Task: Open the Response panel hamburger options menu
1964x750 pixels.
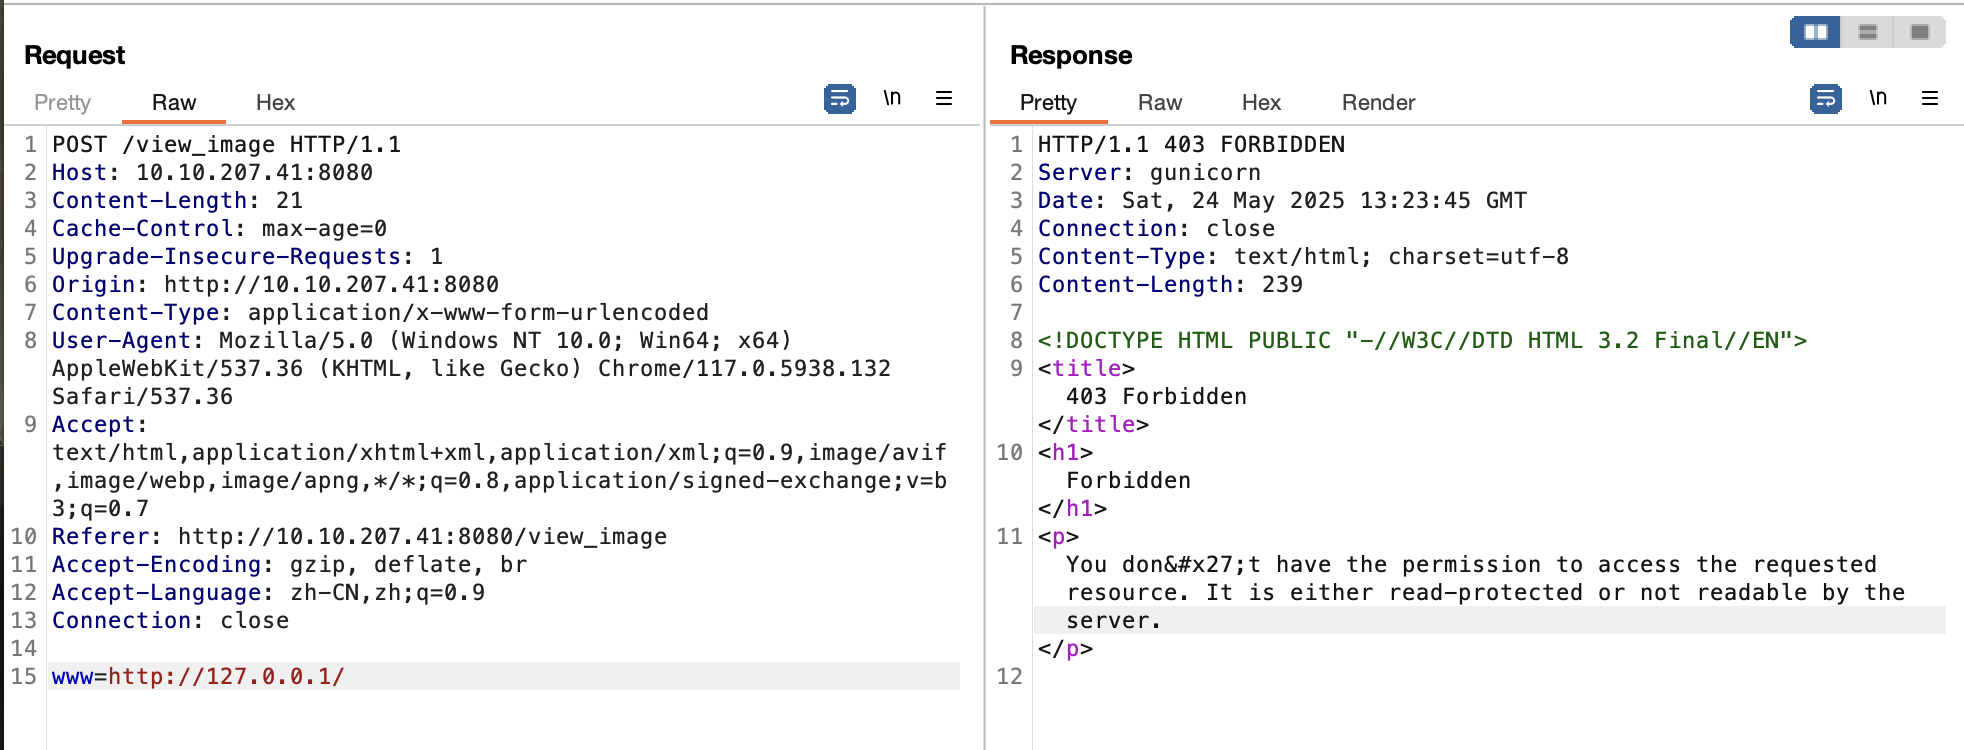Action: tap(1929, 98)
